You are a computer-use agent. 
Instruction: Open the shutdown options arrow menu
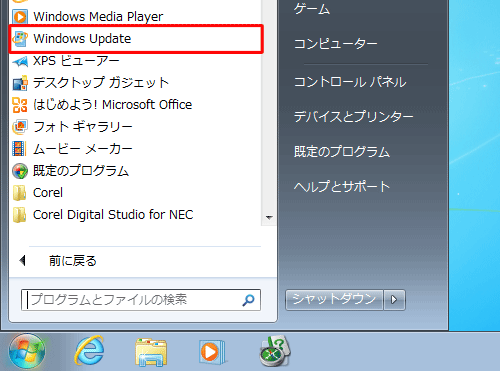(x=394, y=300)
